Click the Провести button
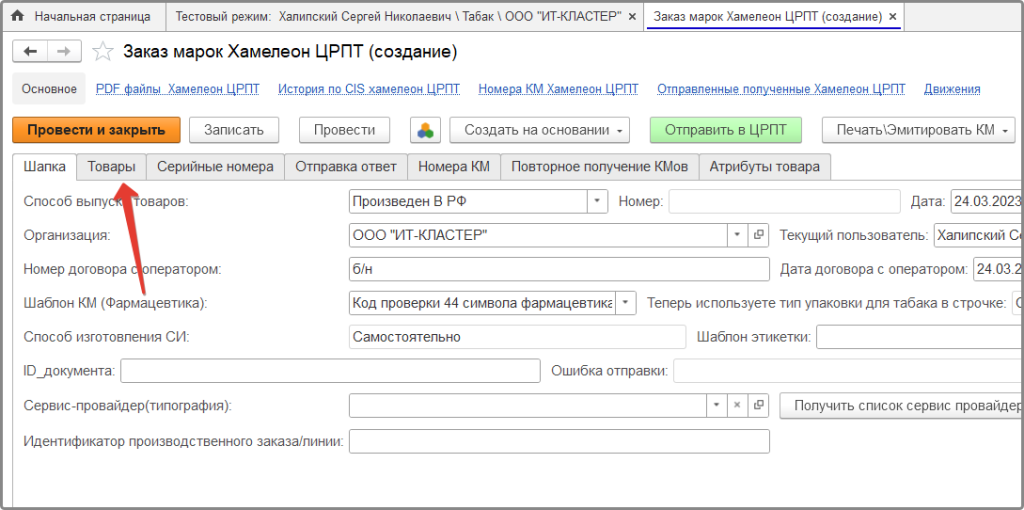The width and height of the screenshot is (1024, 510). (344, 130)
